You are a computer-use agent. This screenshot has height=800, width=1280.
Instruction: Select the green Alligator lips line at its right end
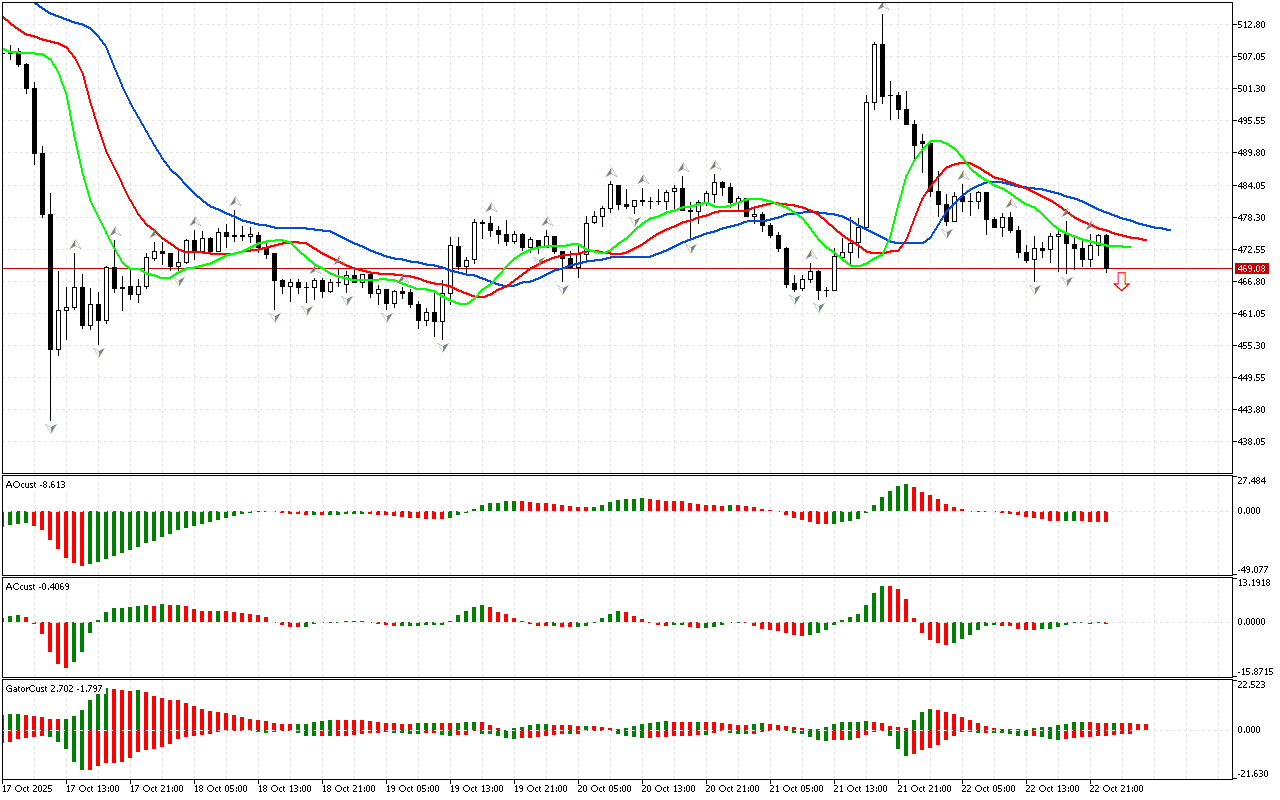(1129, 246)
